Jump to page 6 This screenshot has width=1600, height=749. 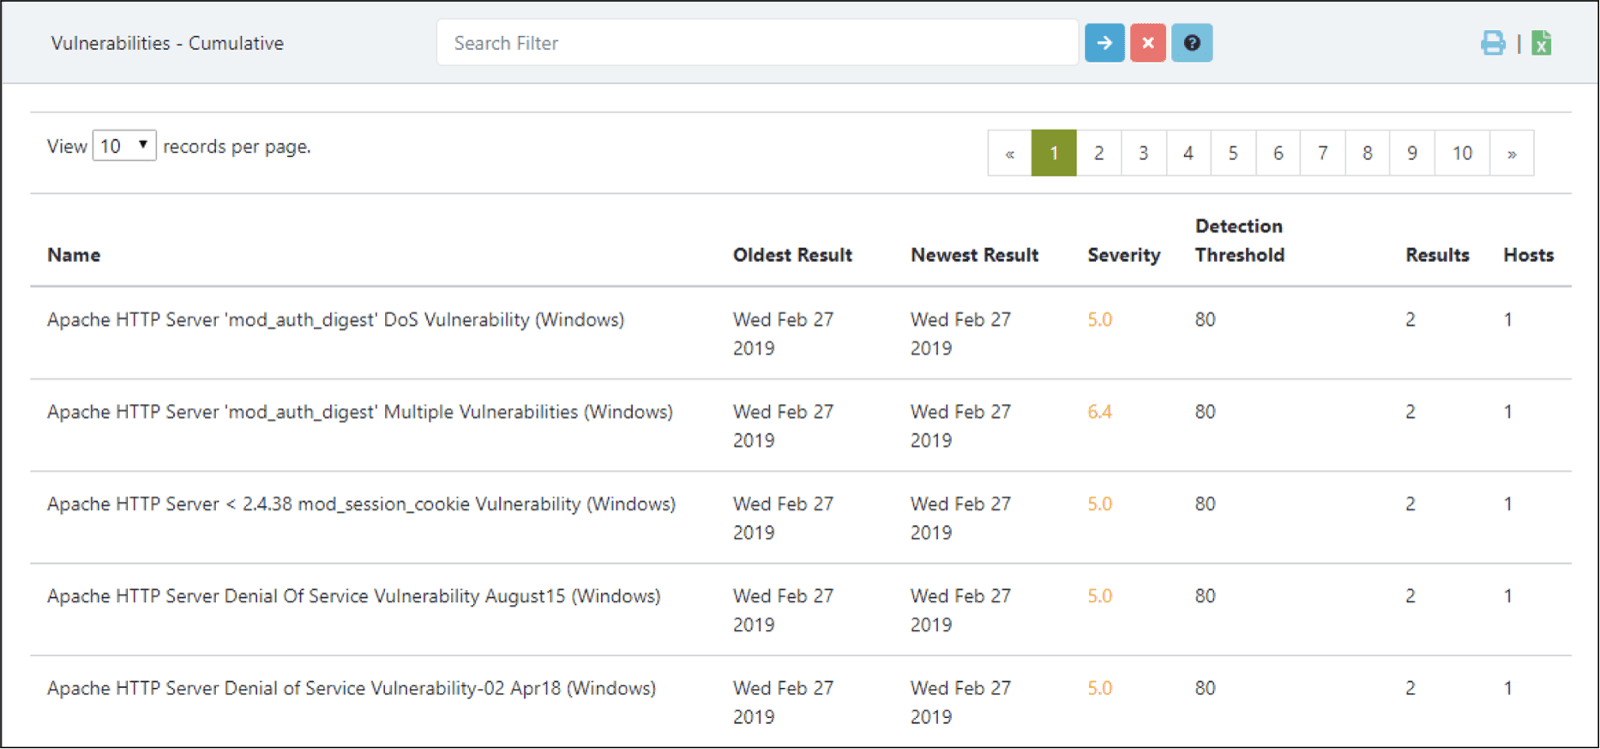tap(1278, 153)
